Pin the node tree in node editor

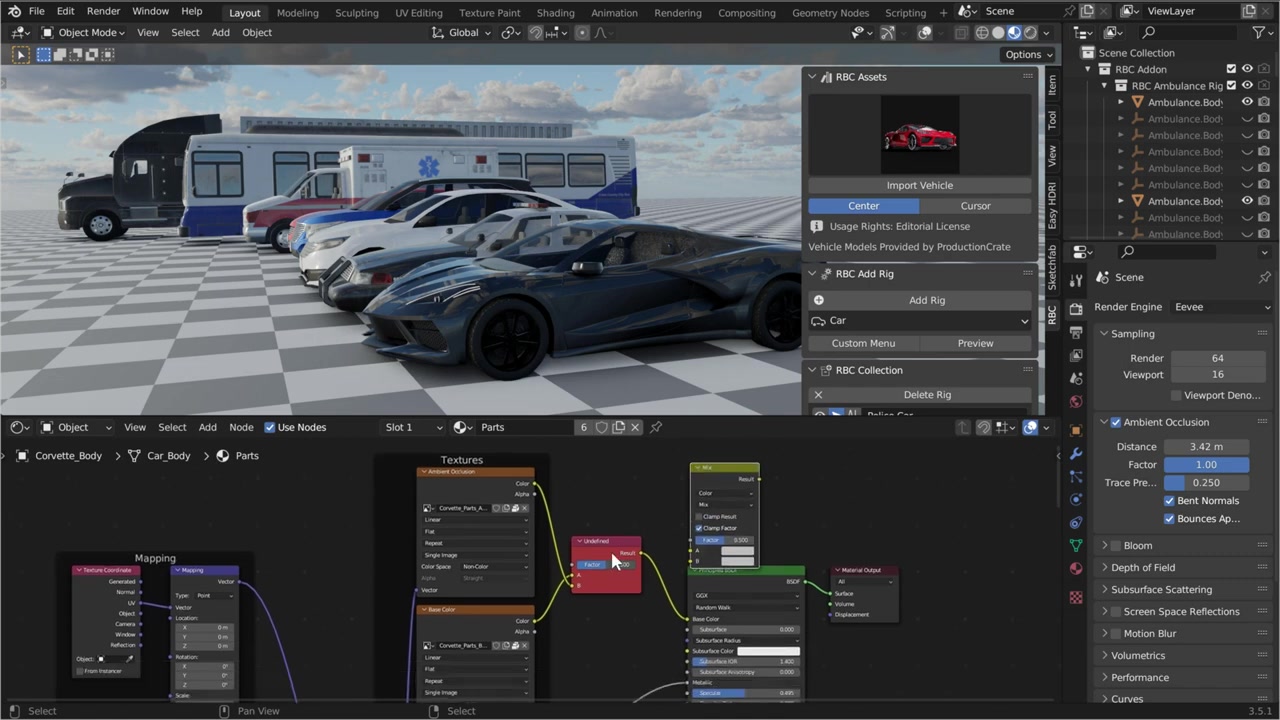656,428
